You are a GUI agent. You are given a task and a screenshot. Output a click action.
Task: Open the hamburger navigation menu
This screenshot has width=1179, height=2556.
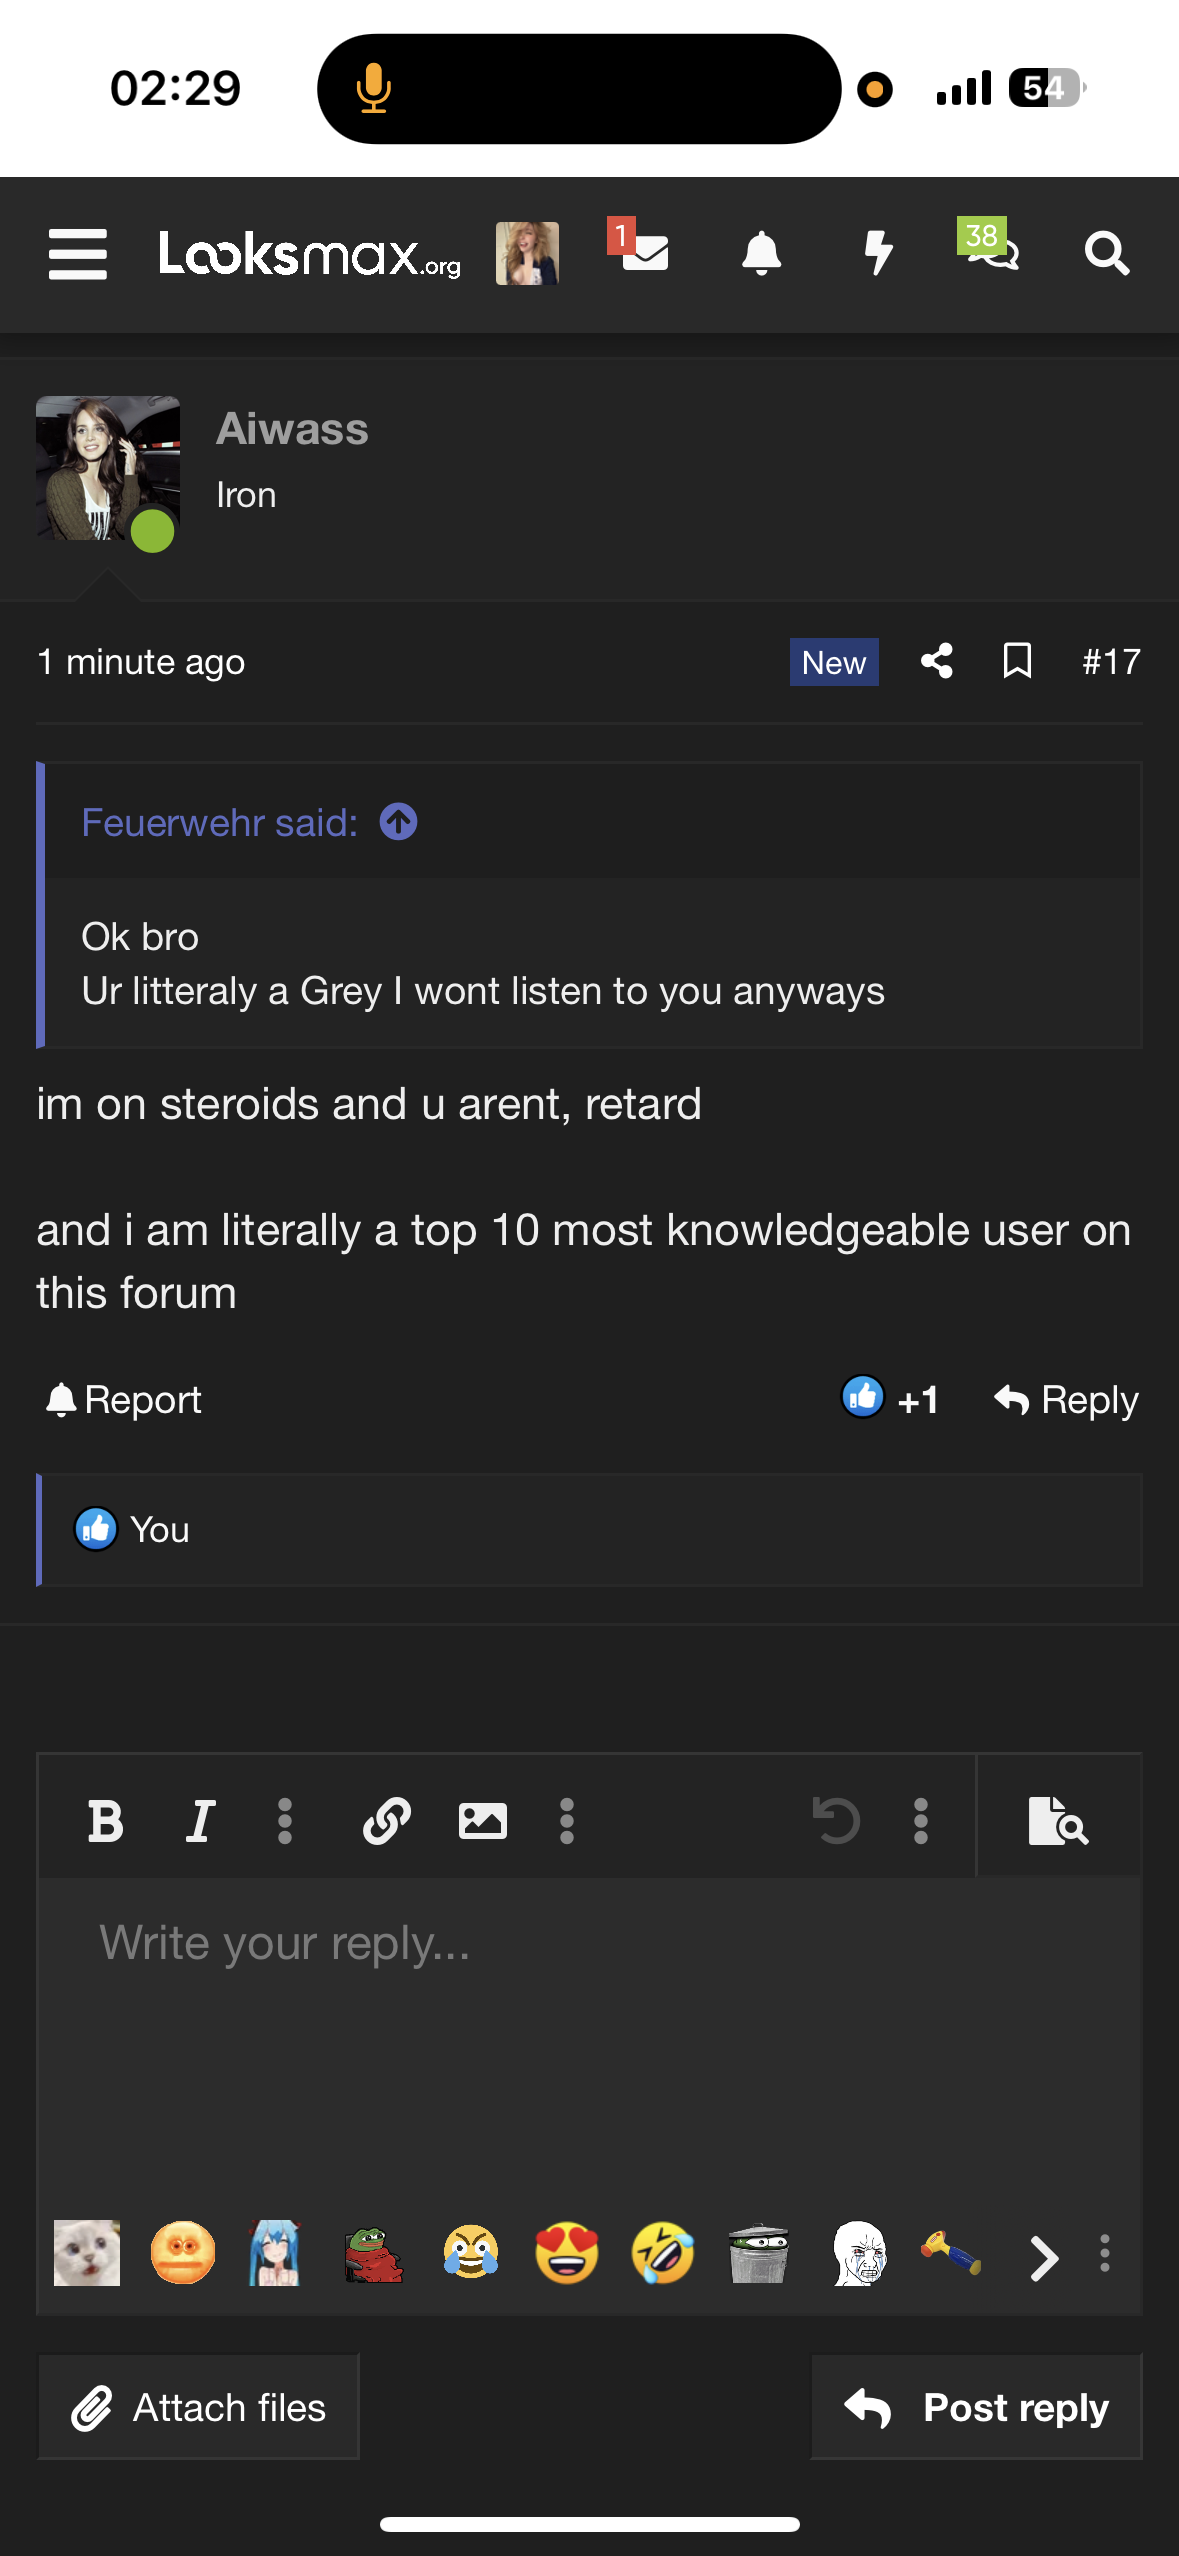click(x=78, y=254)
